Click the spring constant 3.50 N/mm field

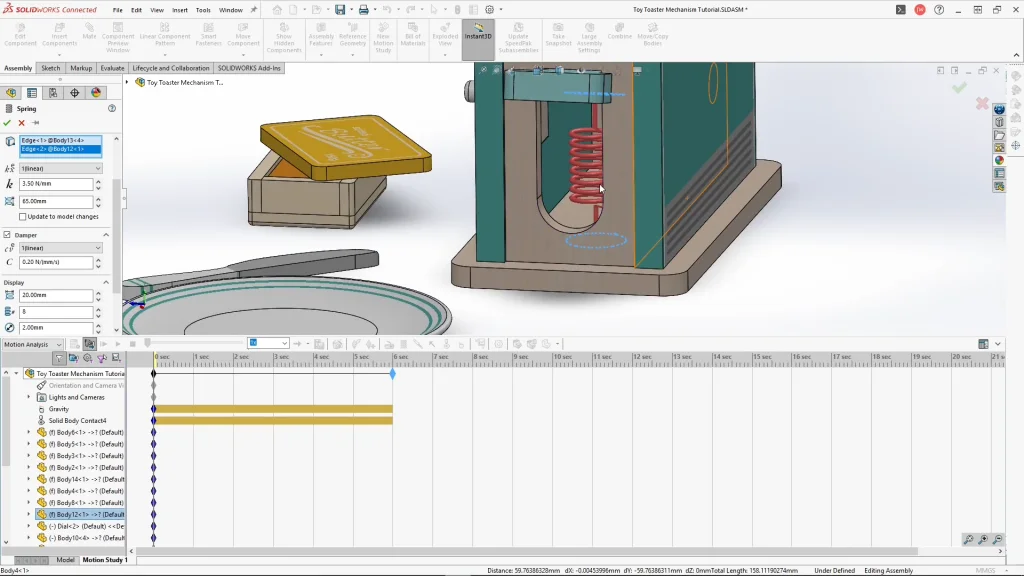(x=56, y=184)
